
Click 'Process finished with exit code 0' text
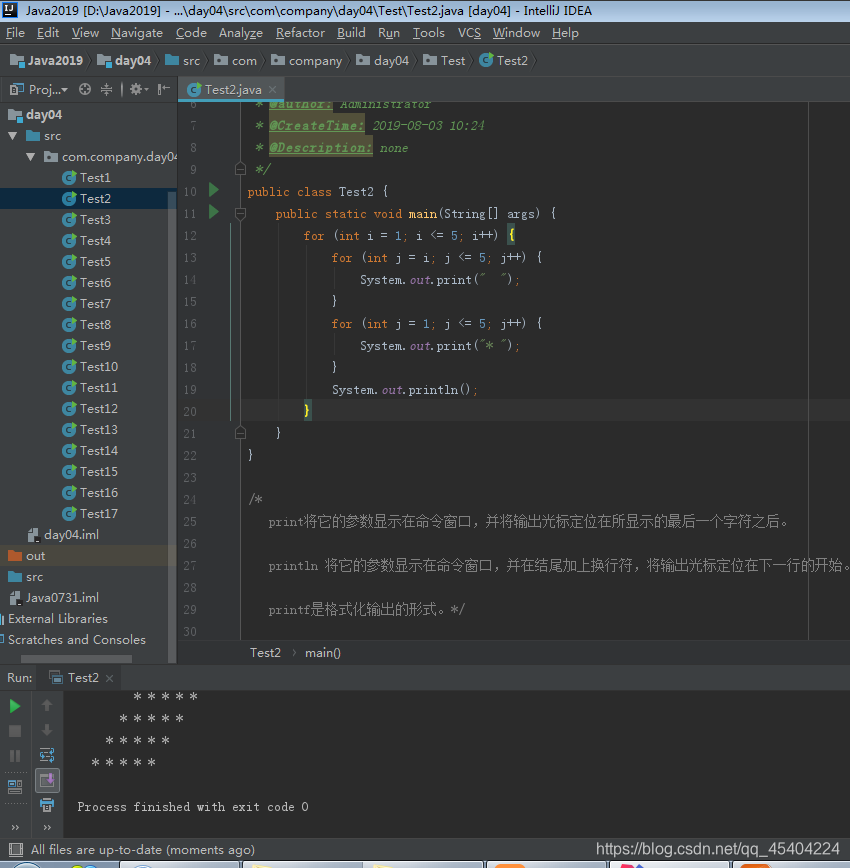(x=193, y=807)
